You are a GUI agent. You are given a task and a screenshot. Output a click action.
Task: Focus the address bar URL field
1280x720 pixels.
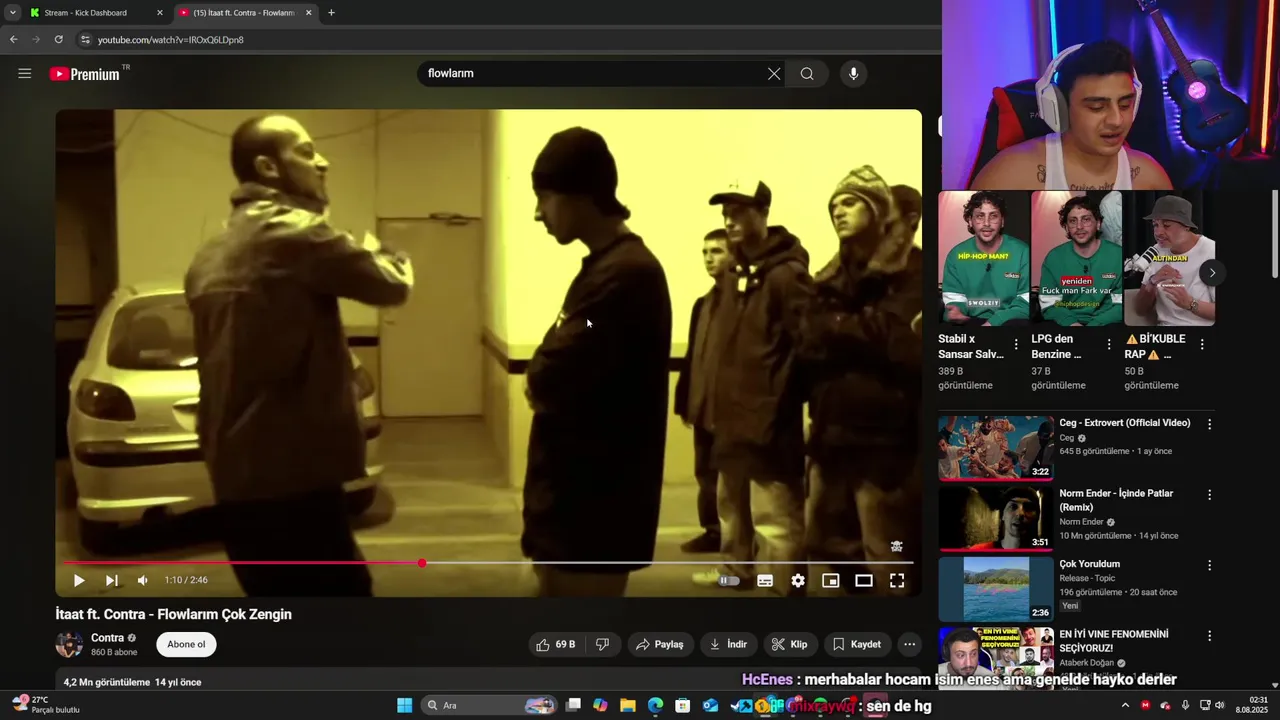(x=500, y=39)
